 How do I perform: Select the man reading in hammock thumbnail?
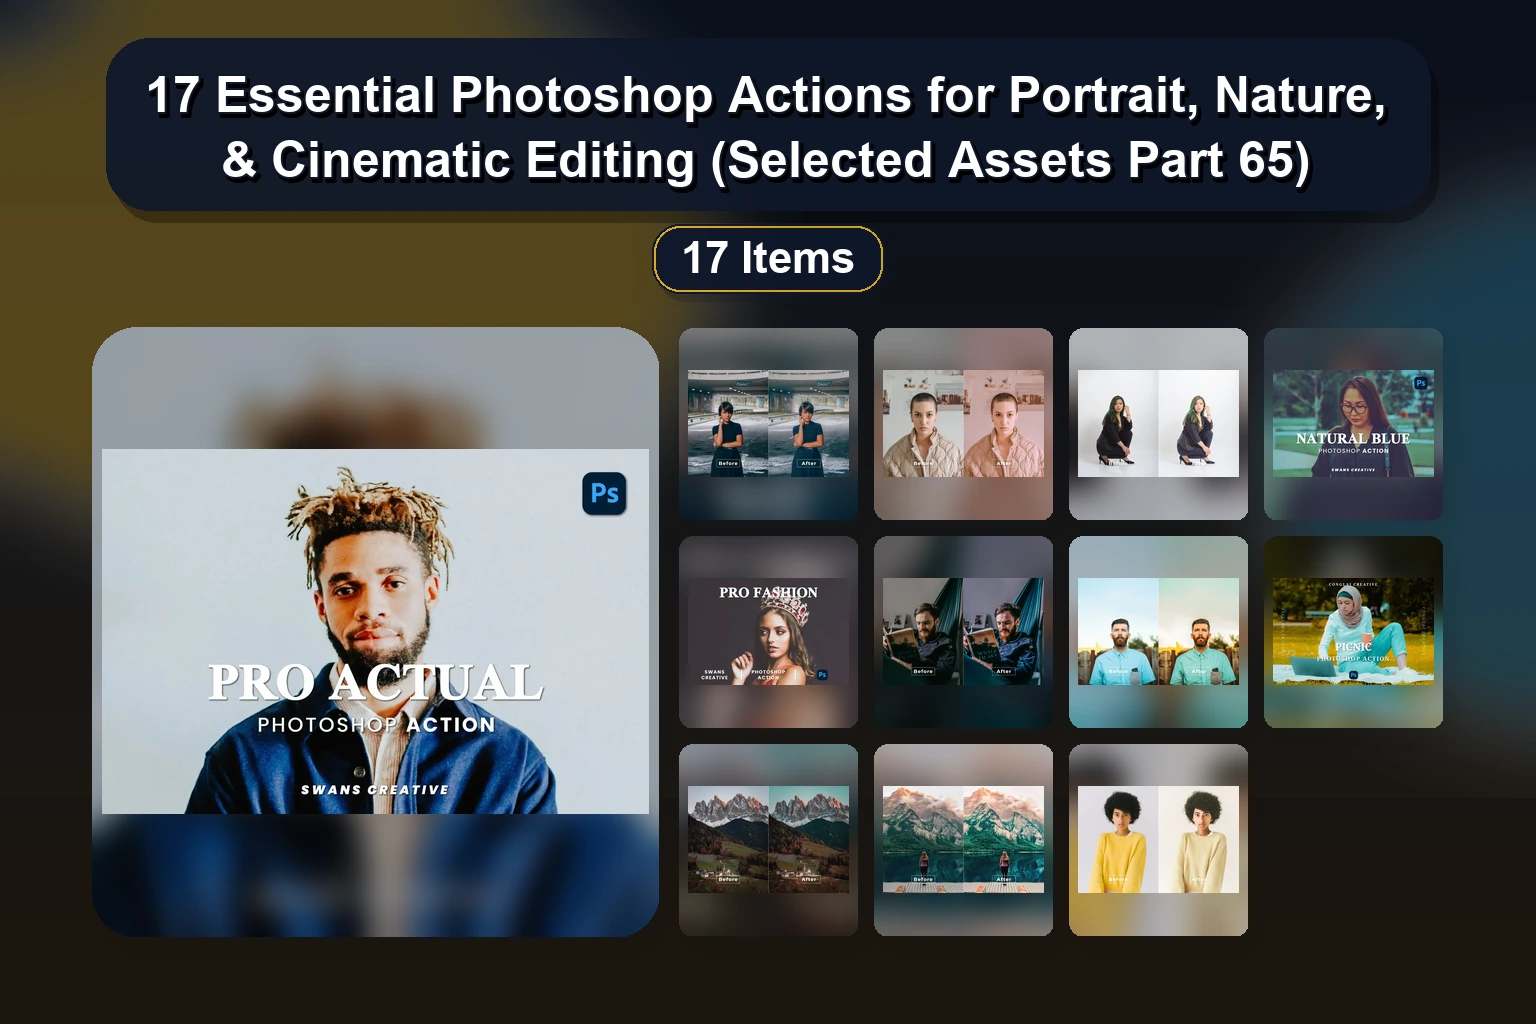[x=963, y=632]
